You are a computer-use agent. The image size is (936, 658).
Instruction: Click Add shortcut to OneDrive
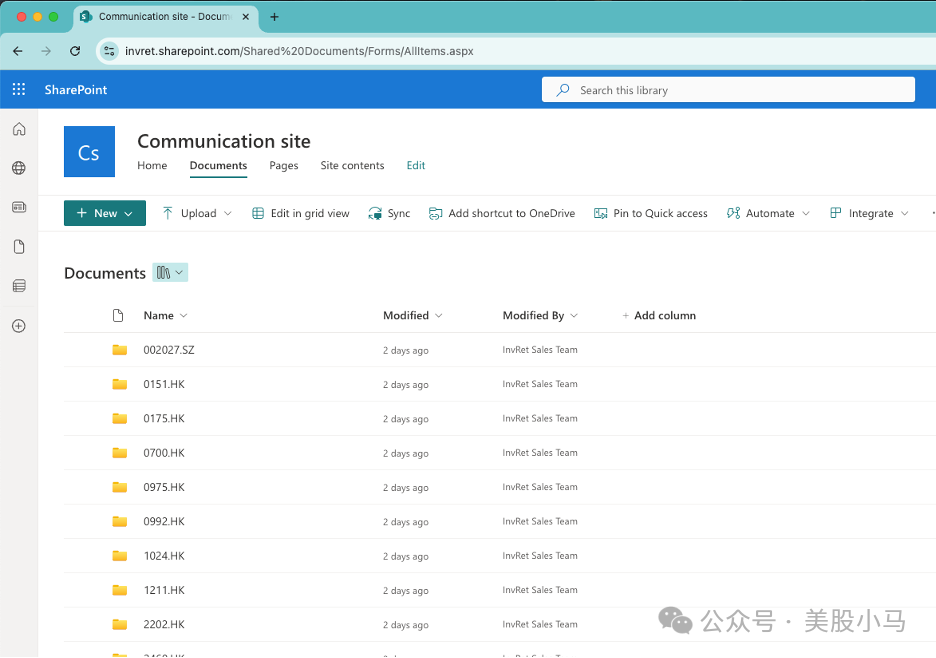coord(502,213)
